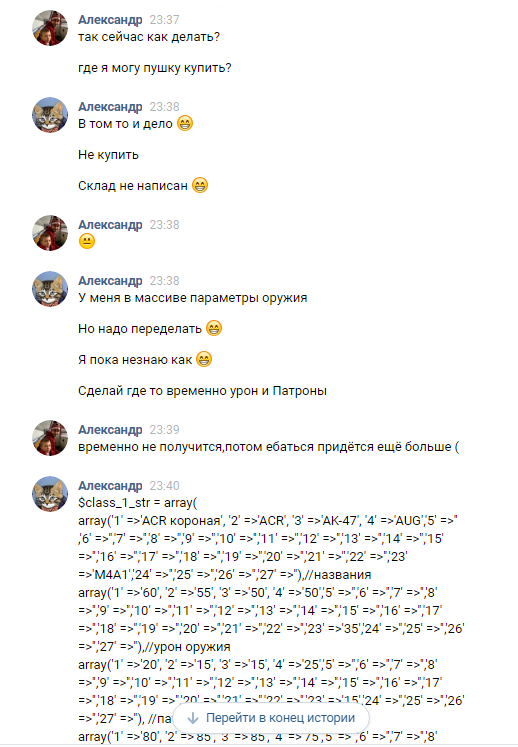Open Александр profile link at 23:37

pos(110,20)
